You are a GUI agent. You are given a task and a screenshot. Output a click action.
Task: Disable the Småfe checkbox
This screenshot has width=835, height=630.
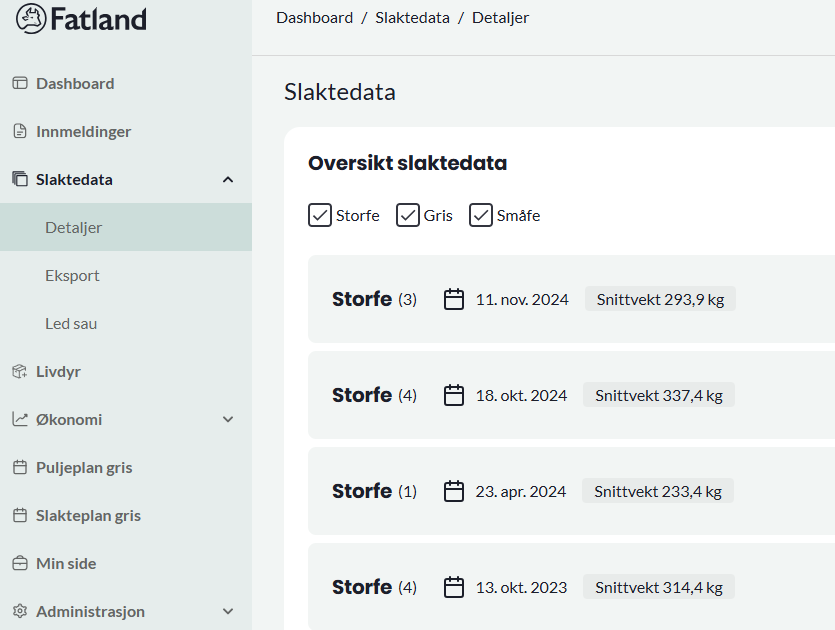click(x=480, y=216)
